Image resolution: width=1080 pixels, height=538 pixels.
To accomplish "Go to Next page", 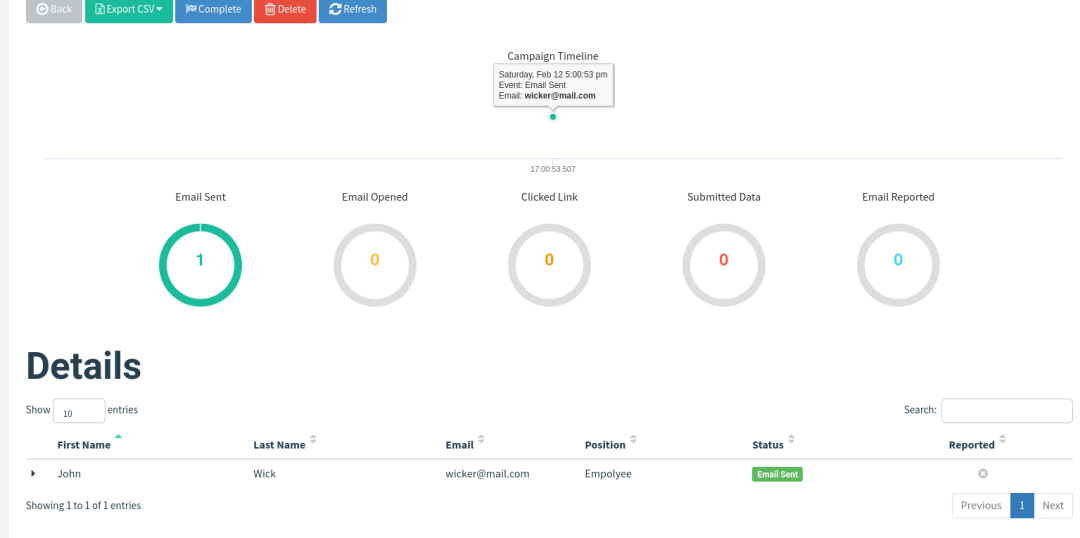I will coord(1052,505).
